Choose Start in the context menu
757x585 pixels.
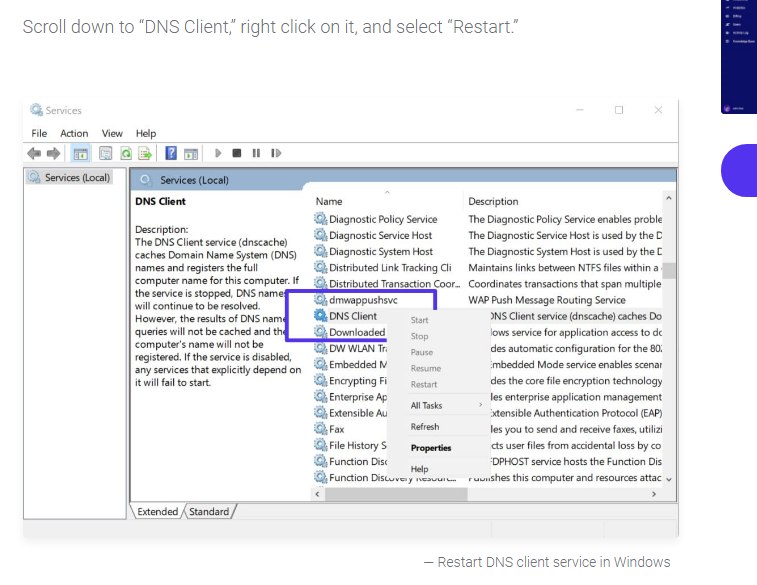point(420,320)
